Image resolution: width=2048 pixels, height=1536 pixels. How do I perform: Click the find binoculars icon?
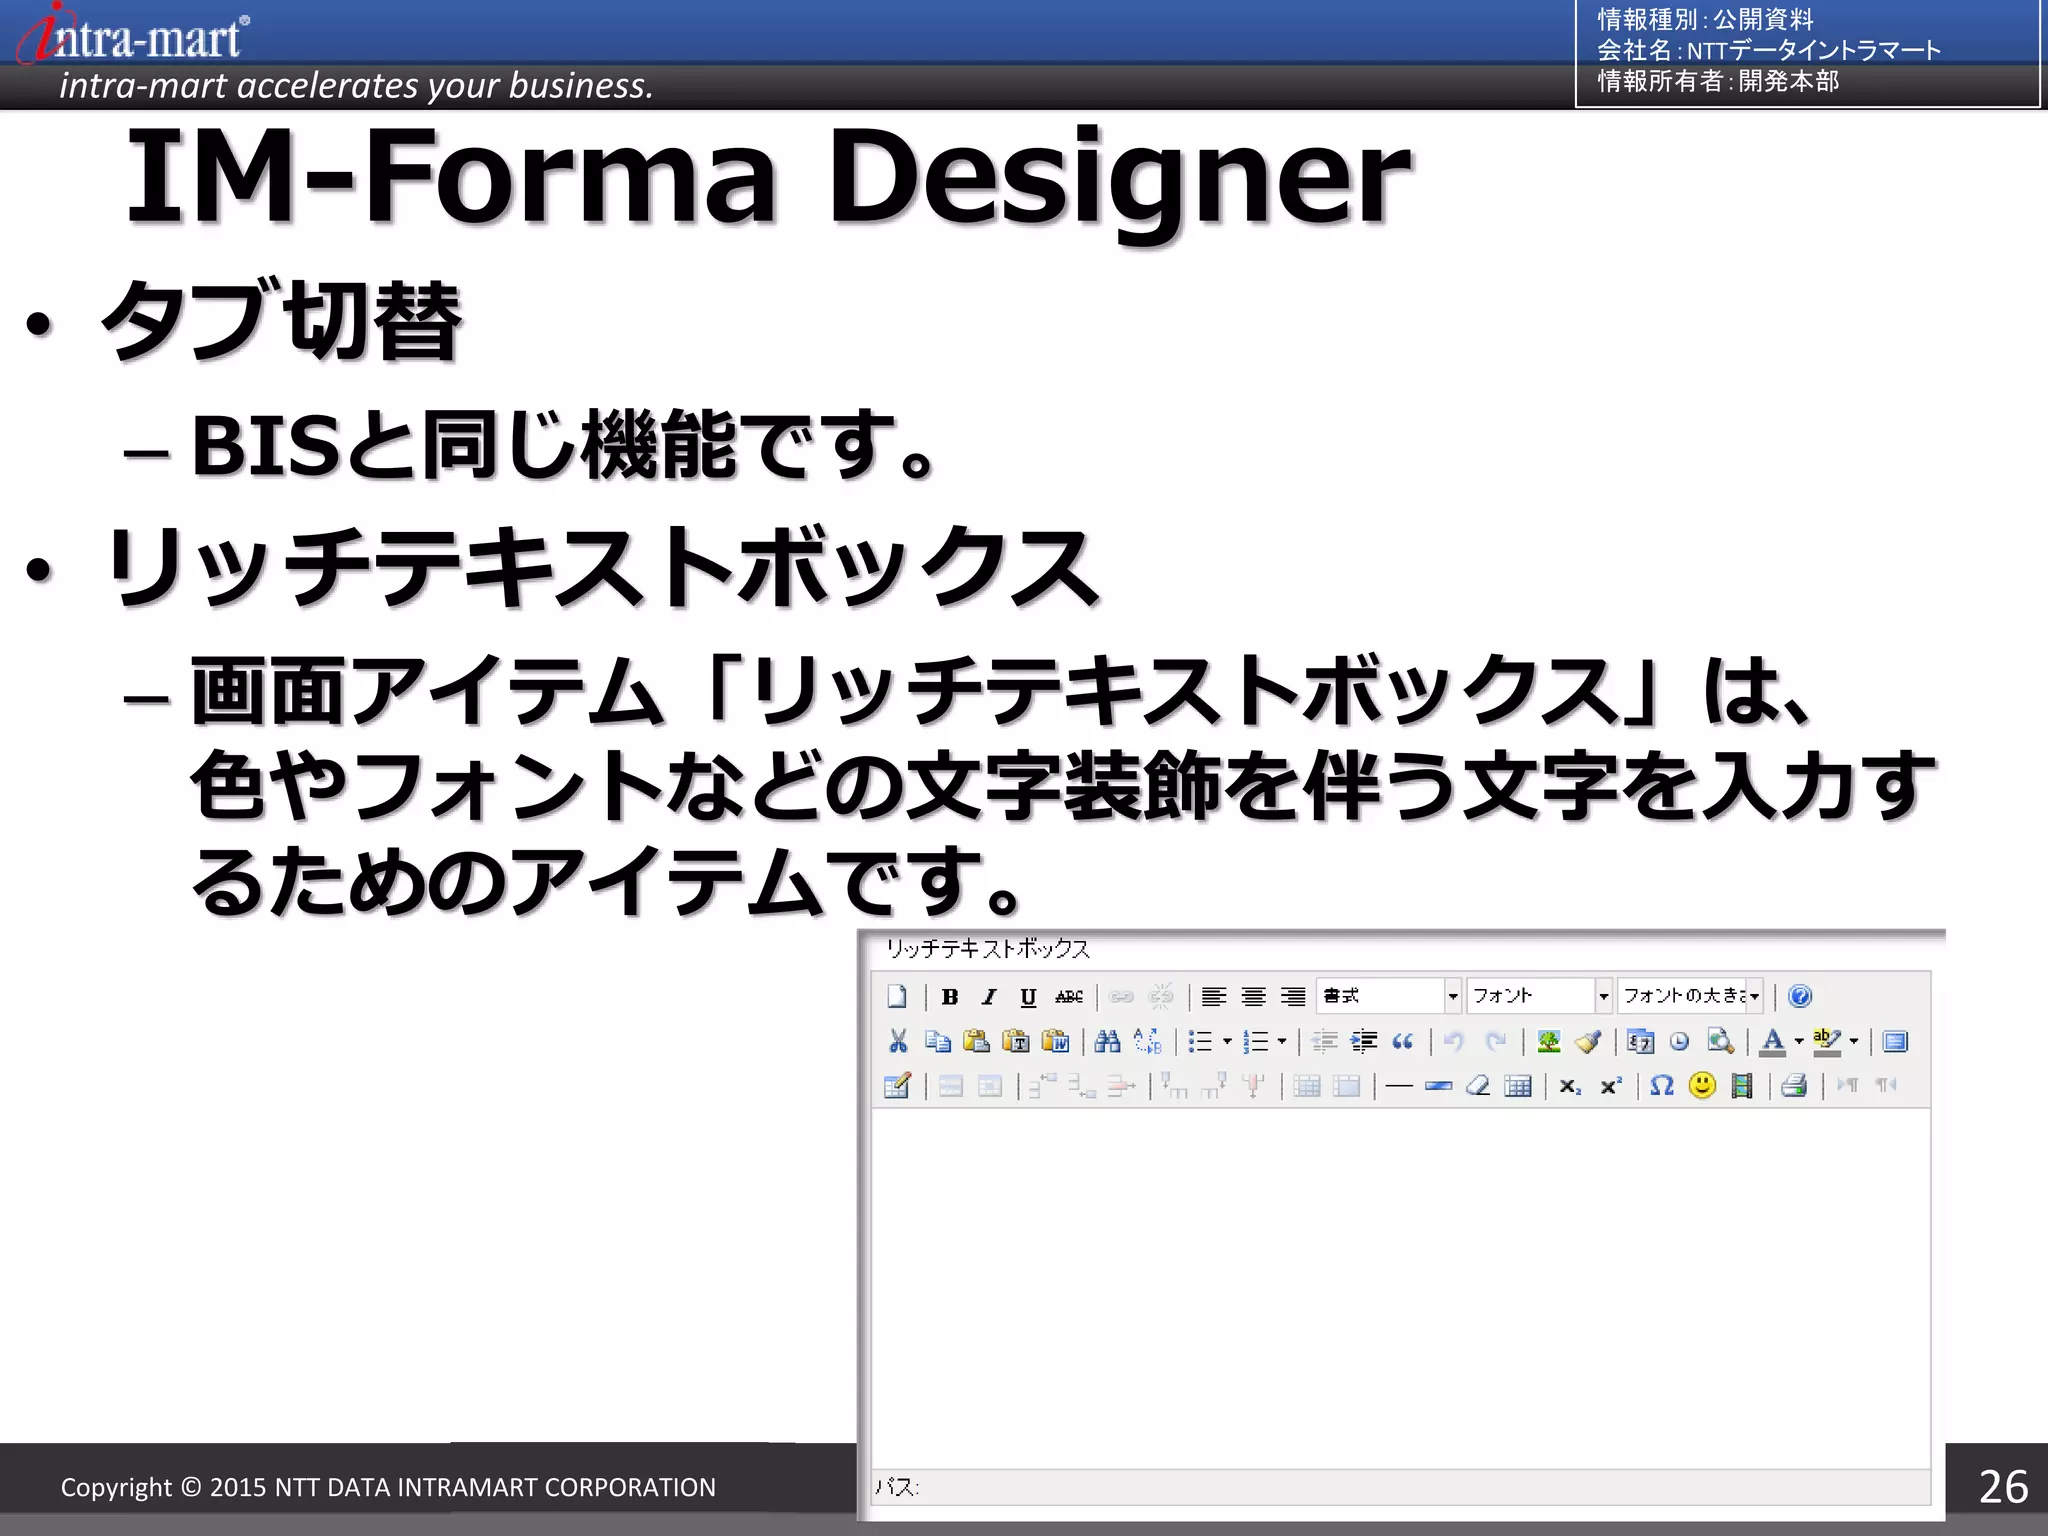point(1107,1041)
